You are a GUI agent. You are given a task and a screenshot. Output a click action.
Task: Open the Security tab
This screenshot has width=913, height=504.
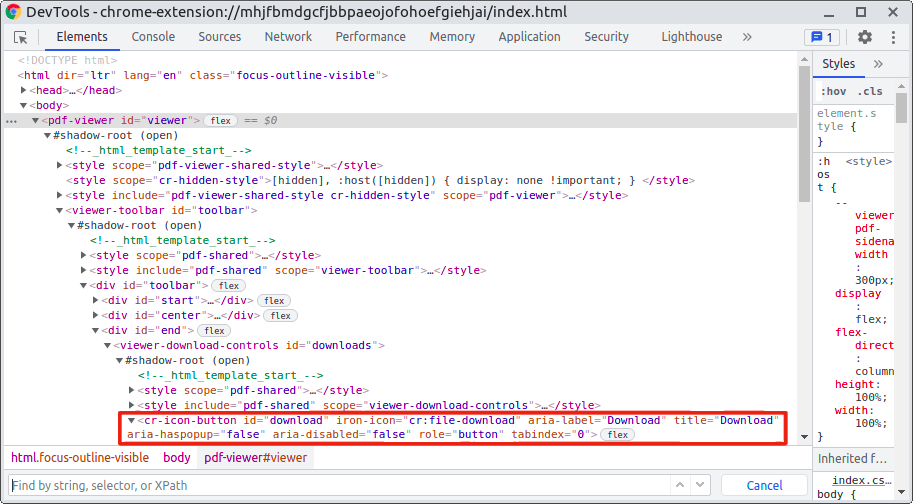tap(606, 37)
